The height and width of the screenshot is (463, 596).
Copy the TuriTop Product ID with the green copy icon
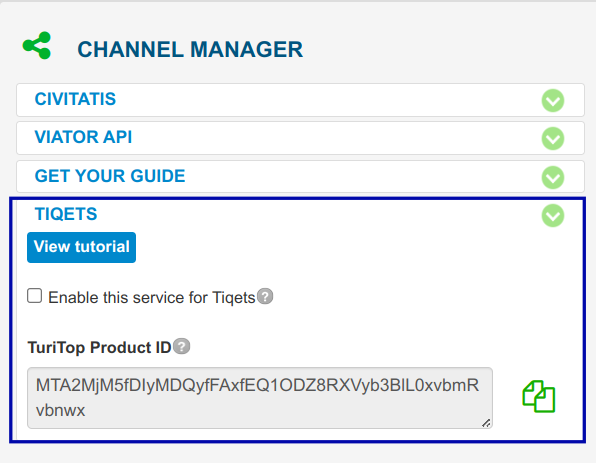coord(539,396)
